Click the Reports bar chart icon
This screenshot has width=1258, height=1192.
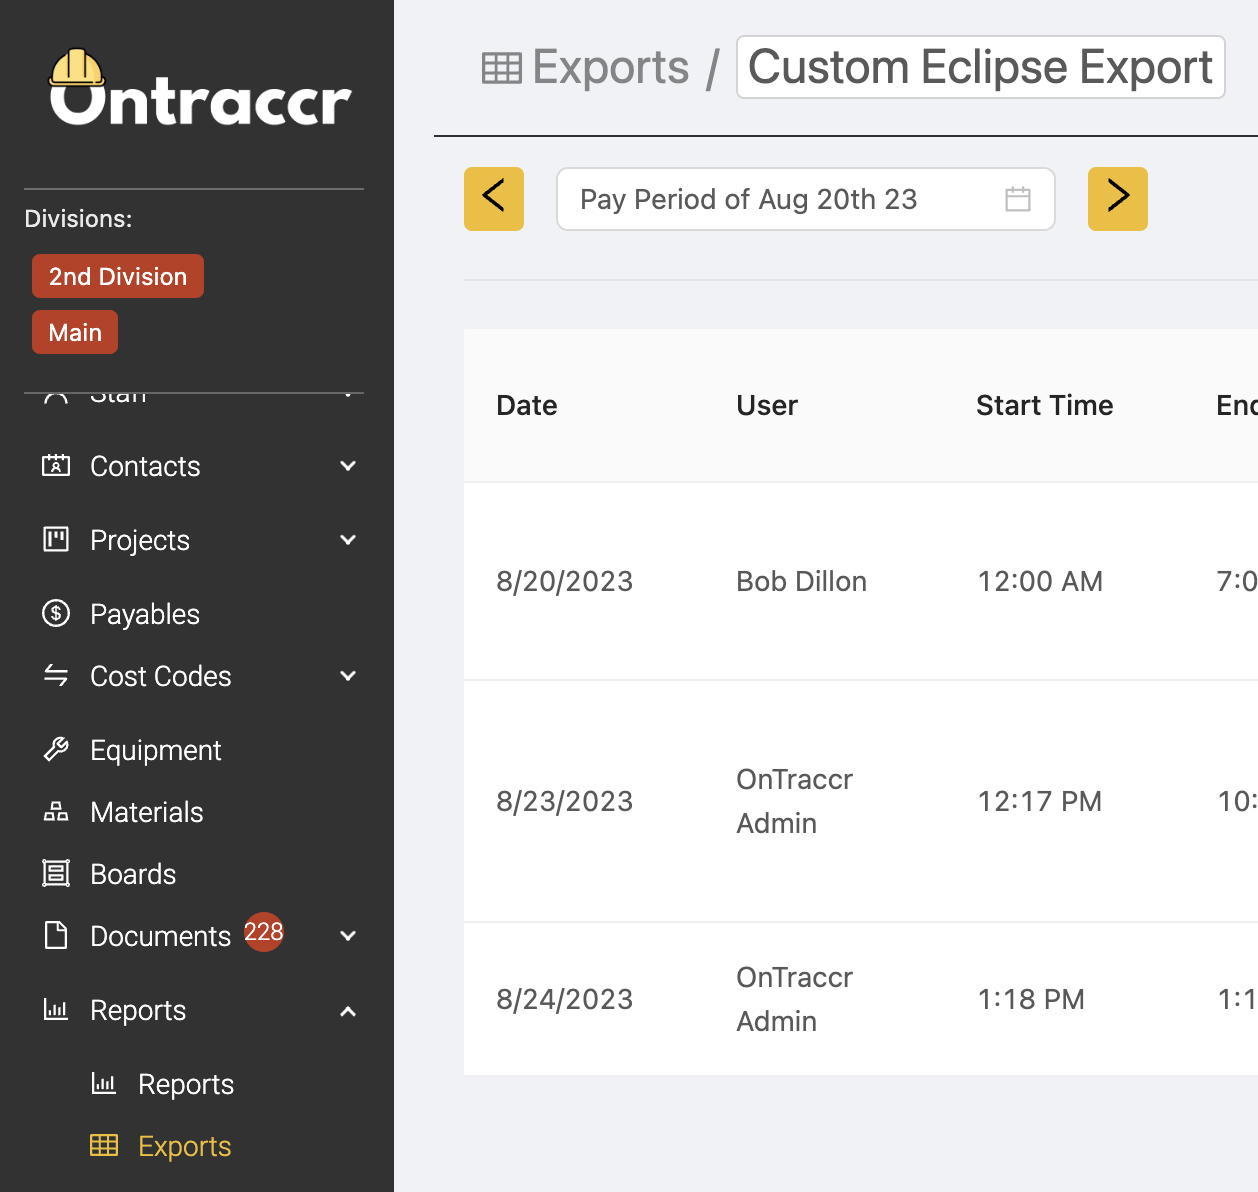56,1009
